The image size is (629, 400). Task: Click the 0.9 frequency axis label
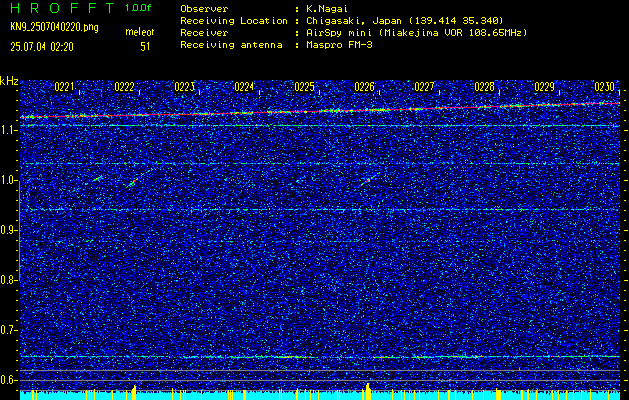click(x=8, y=230)
